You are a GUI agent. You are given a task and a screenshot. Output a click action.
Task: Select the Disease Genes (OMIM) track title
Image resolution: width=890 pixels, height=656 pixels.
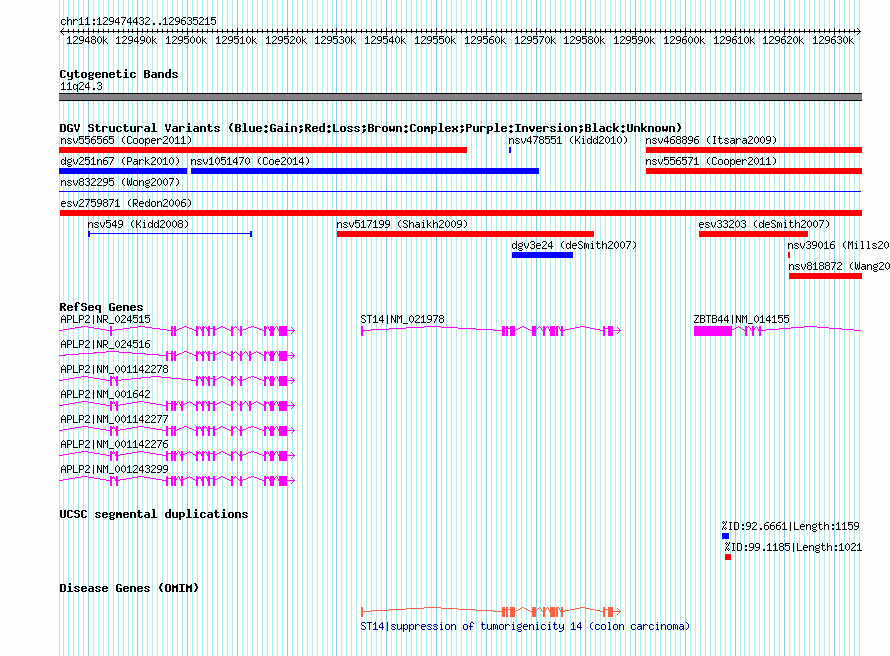(x=129, y=588)
